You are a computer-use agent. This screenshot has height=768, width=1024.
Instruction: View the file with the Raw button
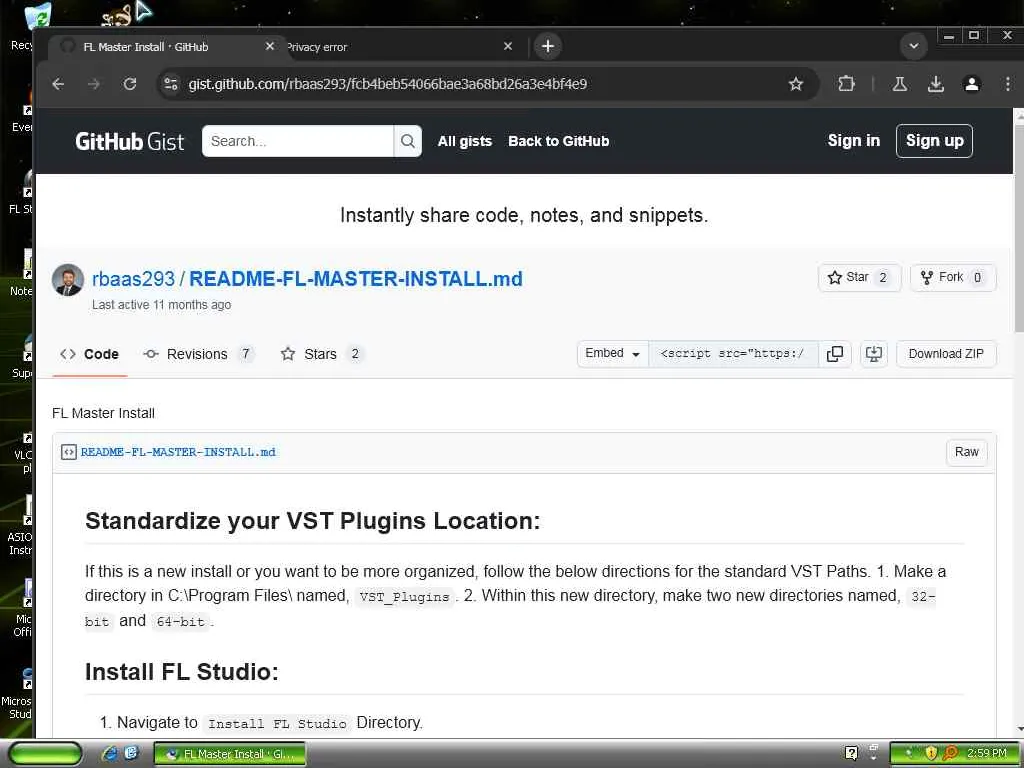tap(967, 452)
